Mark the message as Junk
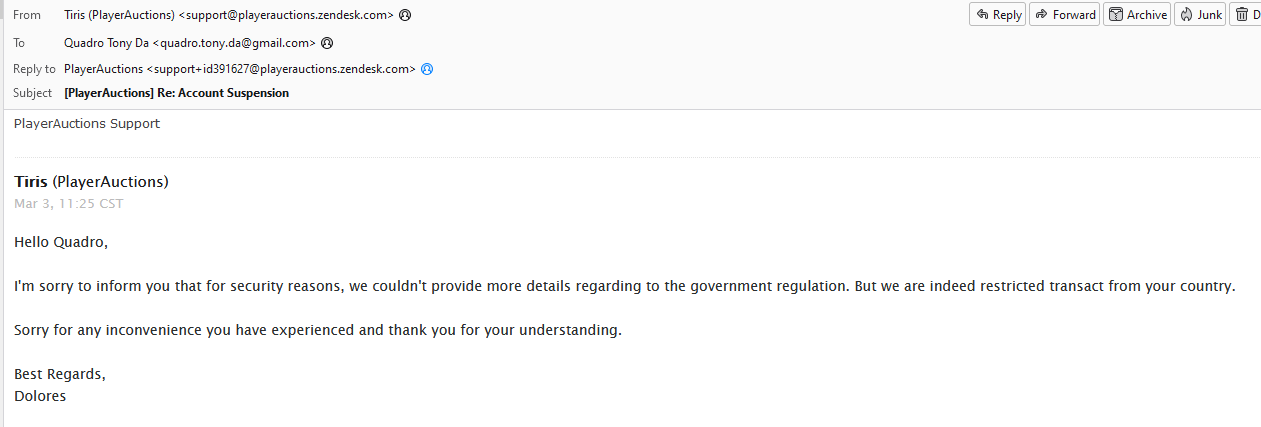The image size is (1261, 427). (x=1200, y=14)
